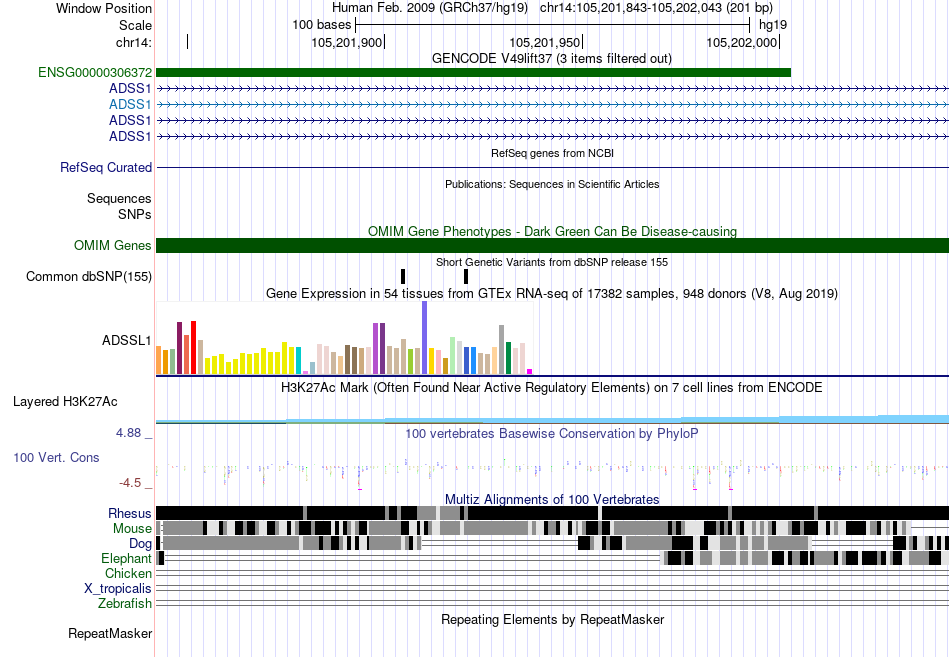This screenshot has height=657, width=950.
Task: Click the ADSSL1 GTEx expression label
Action: (126, 340)
